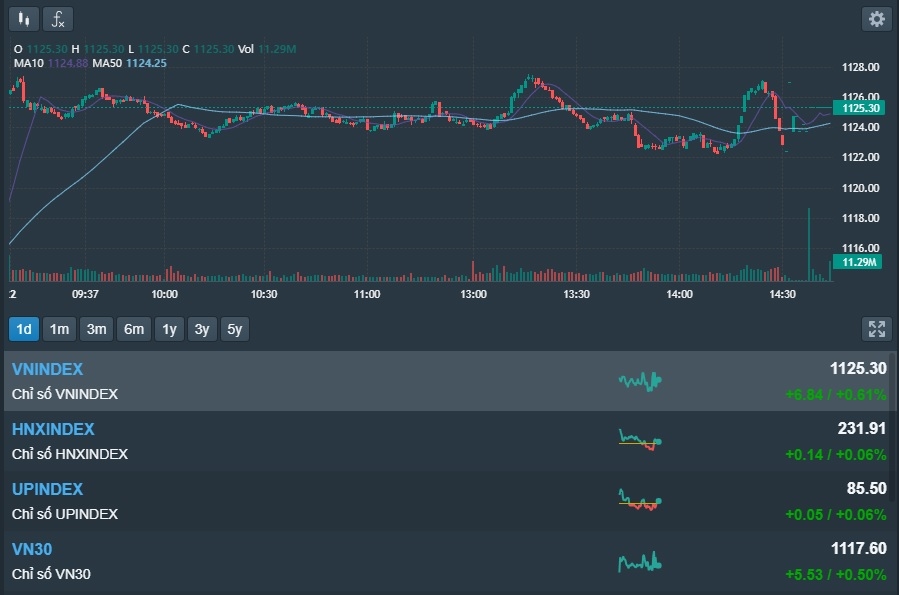This screenshot has width=899, height=595.
Task: Click the VNINDEX sparkline mini chart
Action: (640, 381)
